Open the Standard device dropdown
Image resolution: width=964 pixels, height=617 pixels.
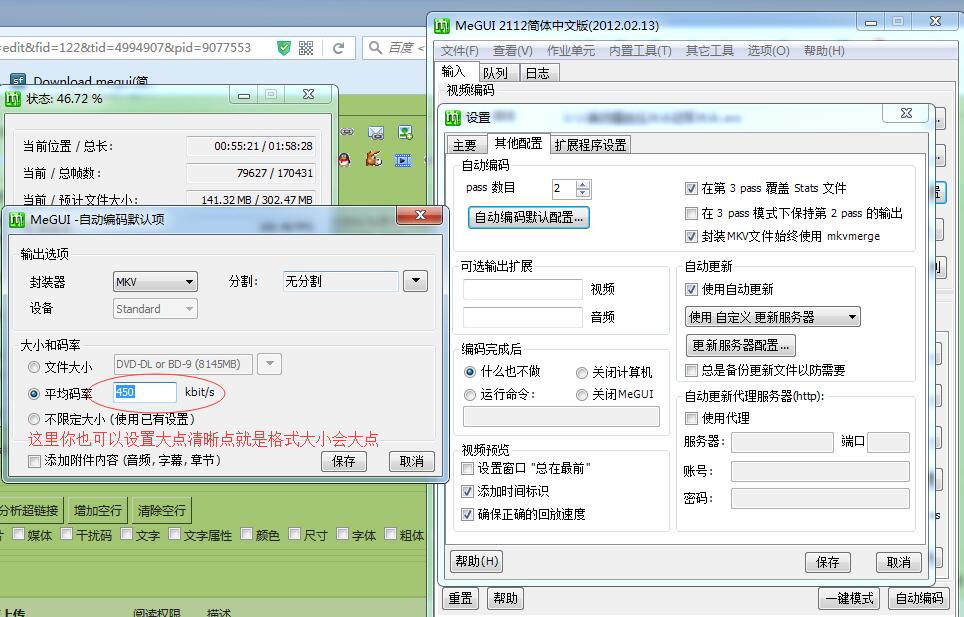click(x=155, y=309)
